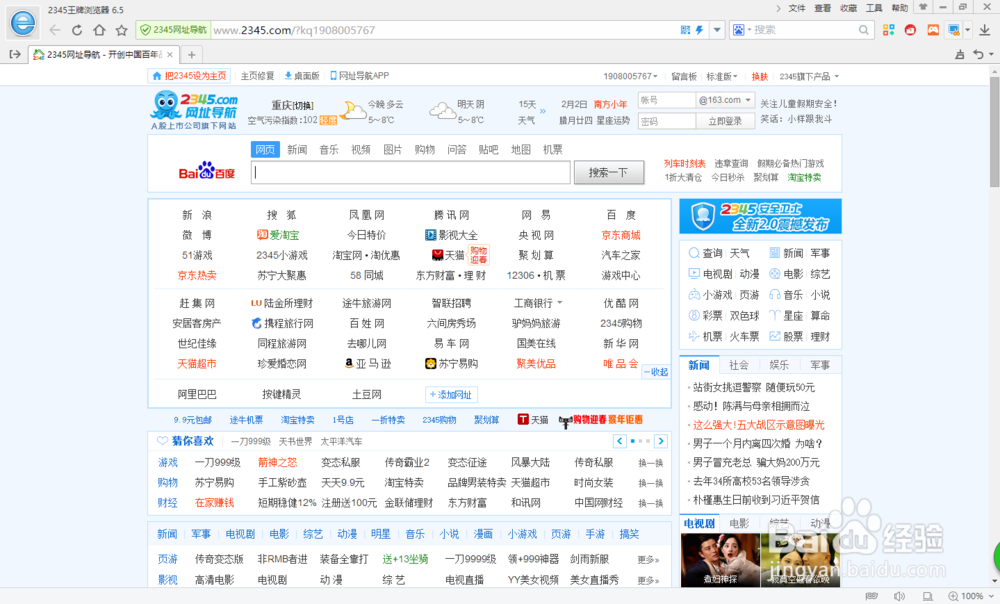The image size is (1000, 604).
Task: Click the 2345 browser logo
Action: coord(23,23)
